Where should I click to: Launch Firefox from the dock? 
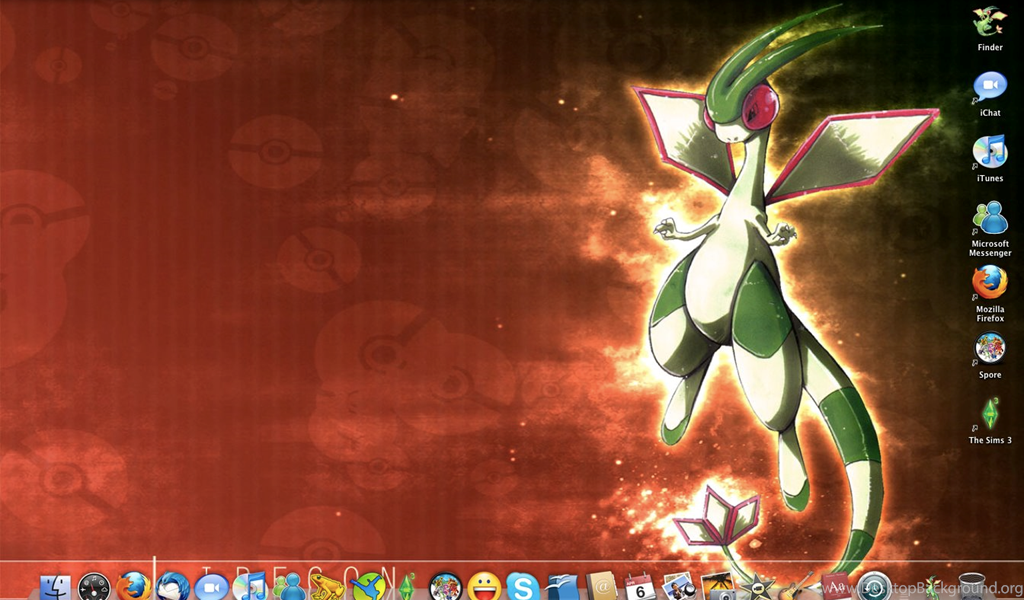(133, 587)
